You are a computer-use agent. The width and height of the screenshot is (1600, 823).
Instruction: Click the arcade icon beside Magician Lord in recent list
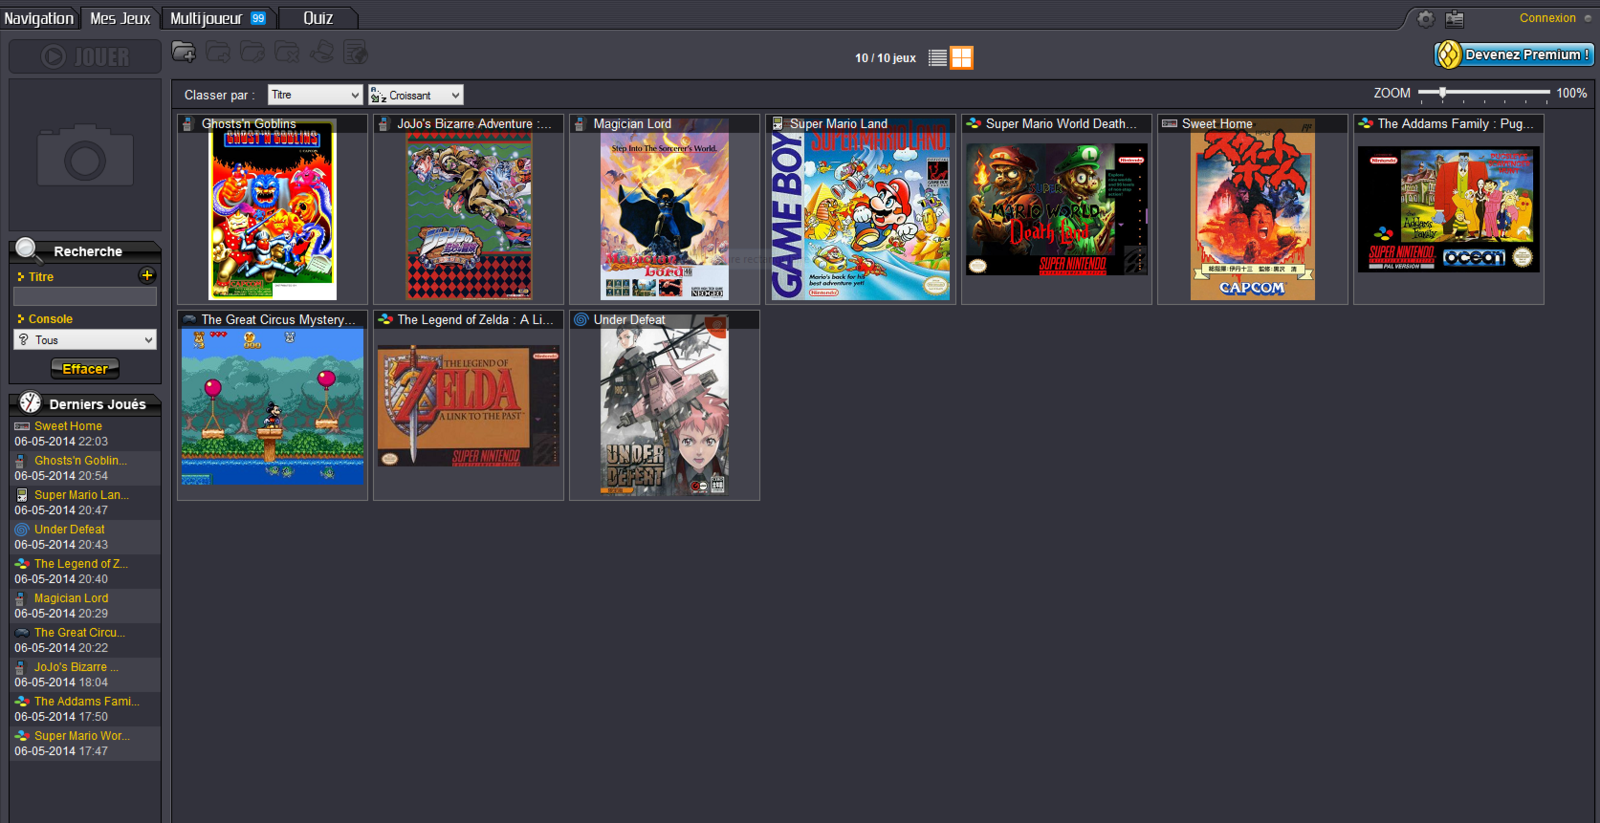(x=20, y=598)
